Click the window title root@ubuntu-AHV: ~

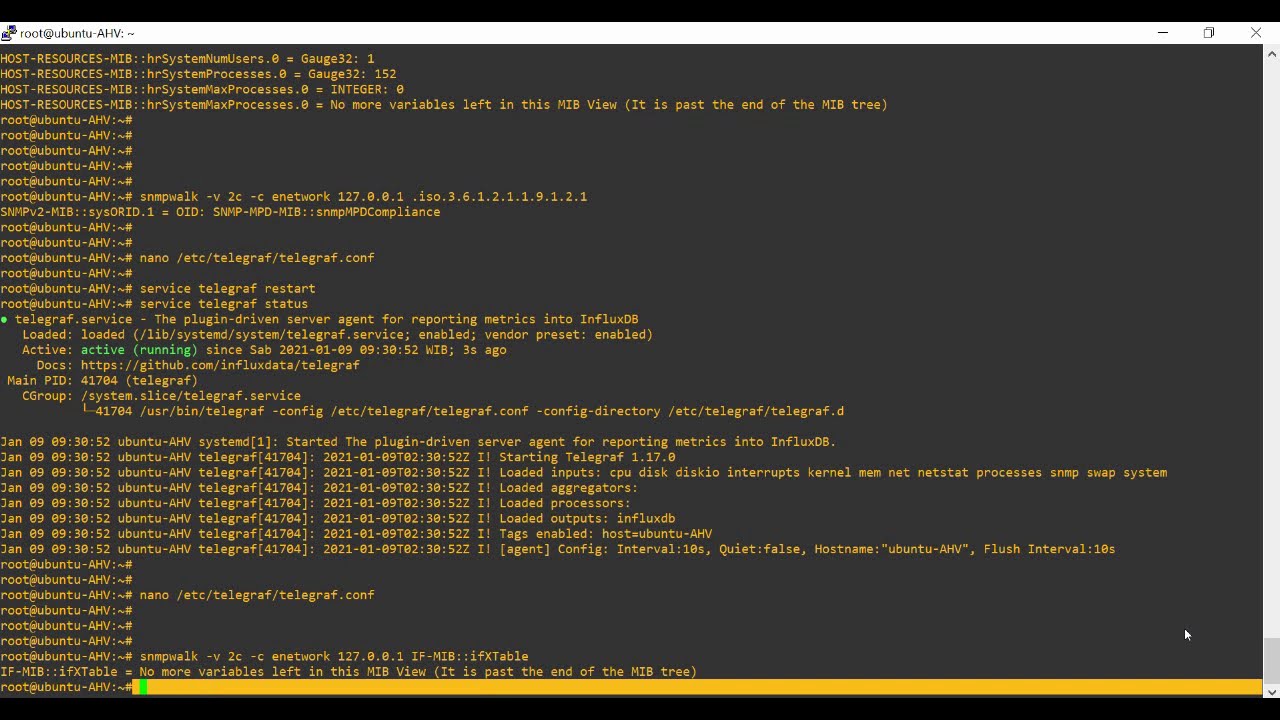point(77,33)
